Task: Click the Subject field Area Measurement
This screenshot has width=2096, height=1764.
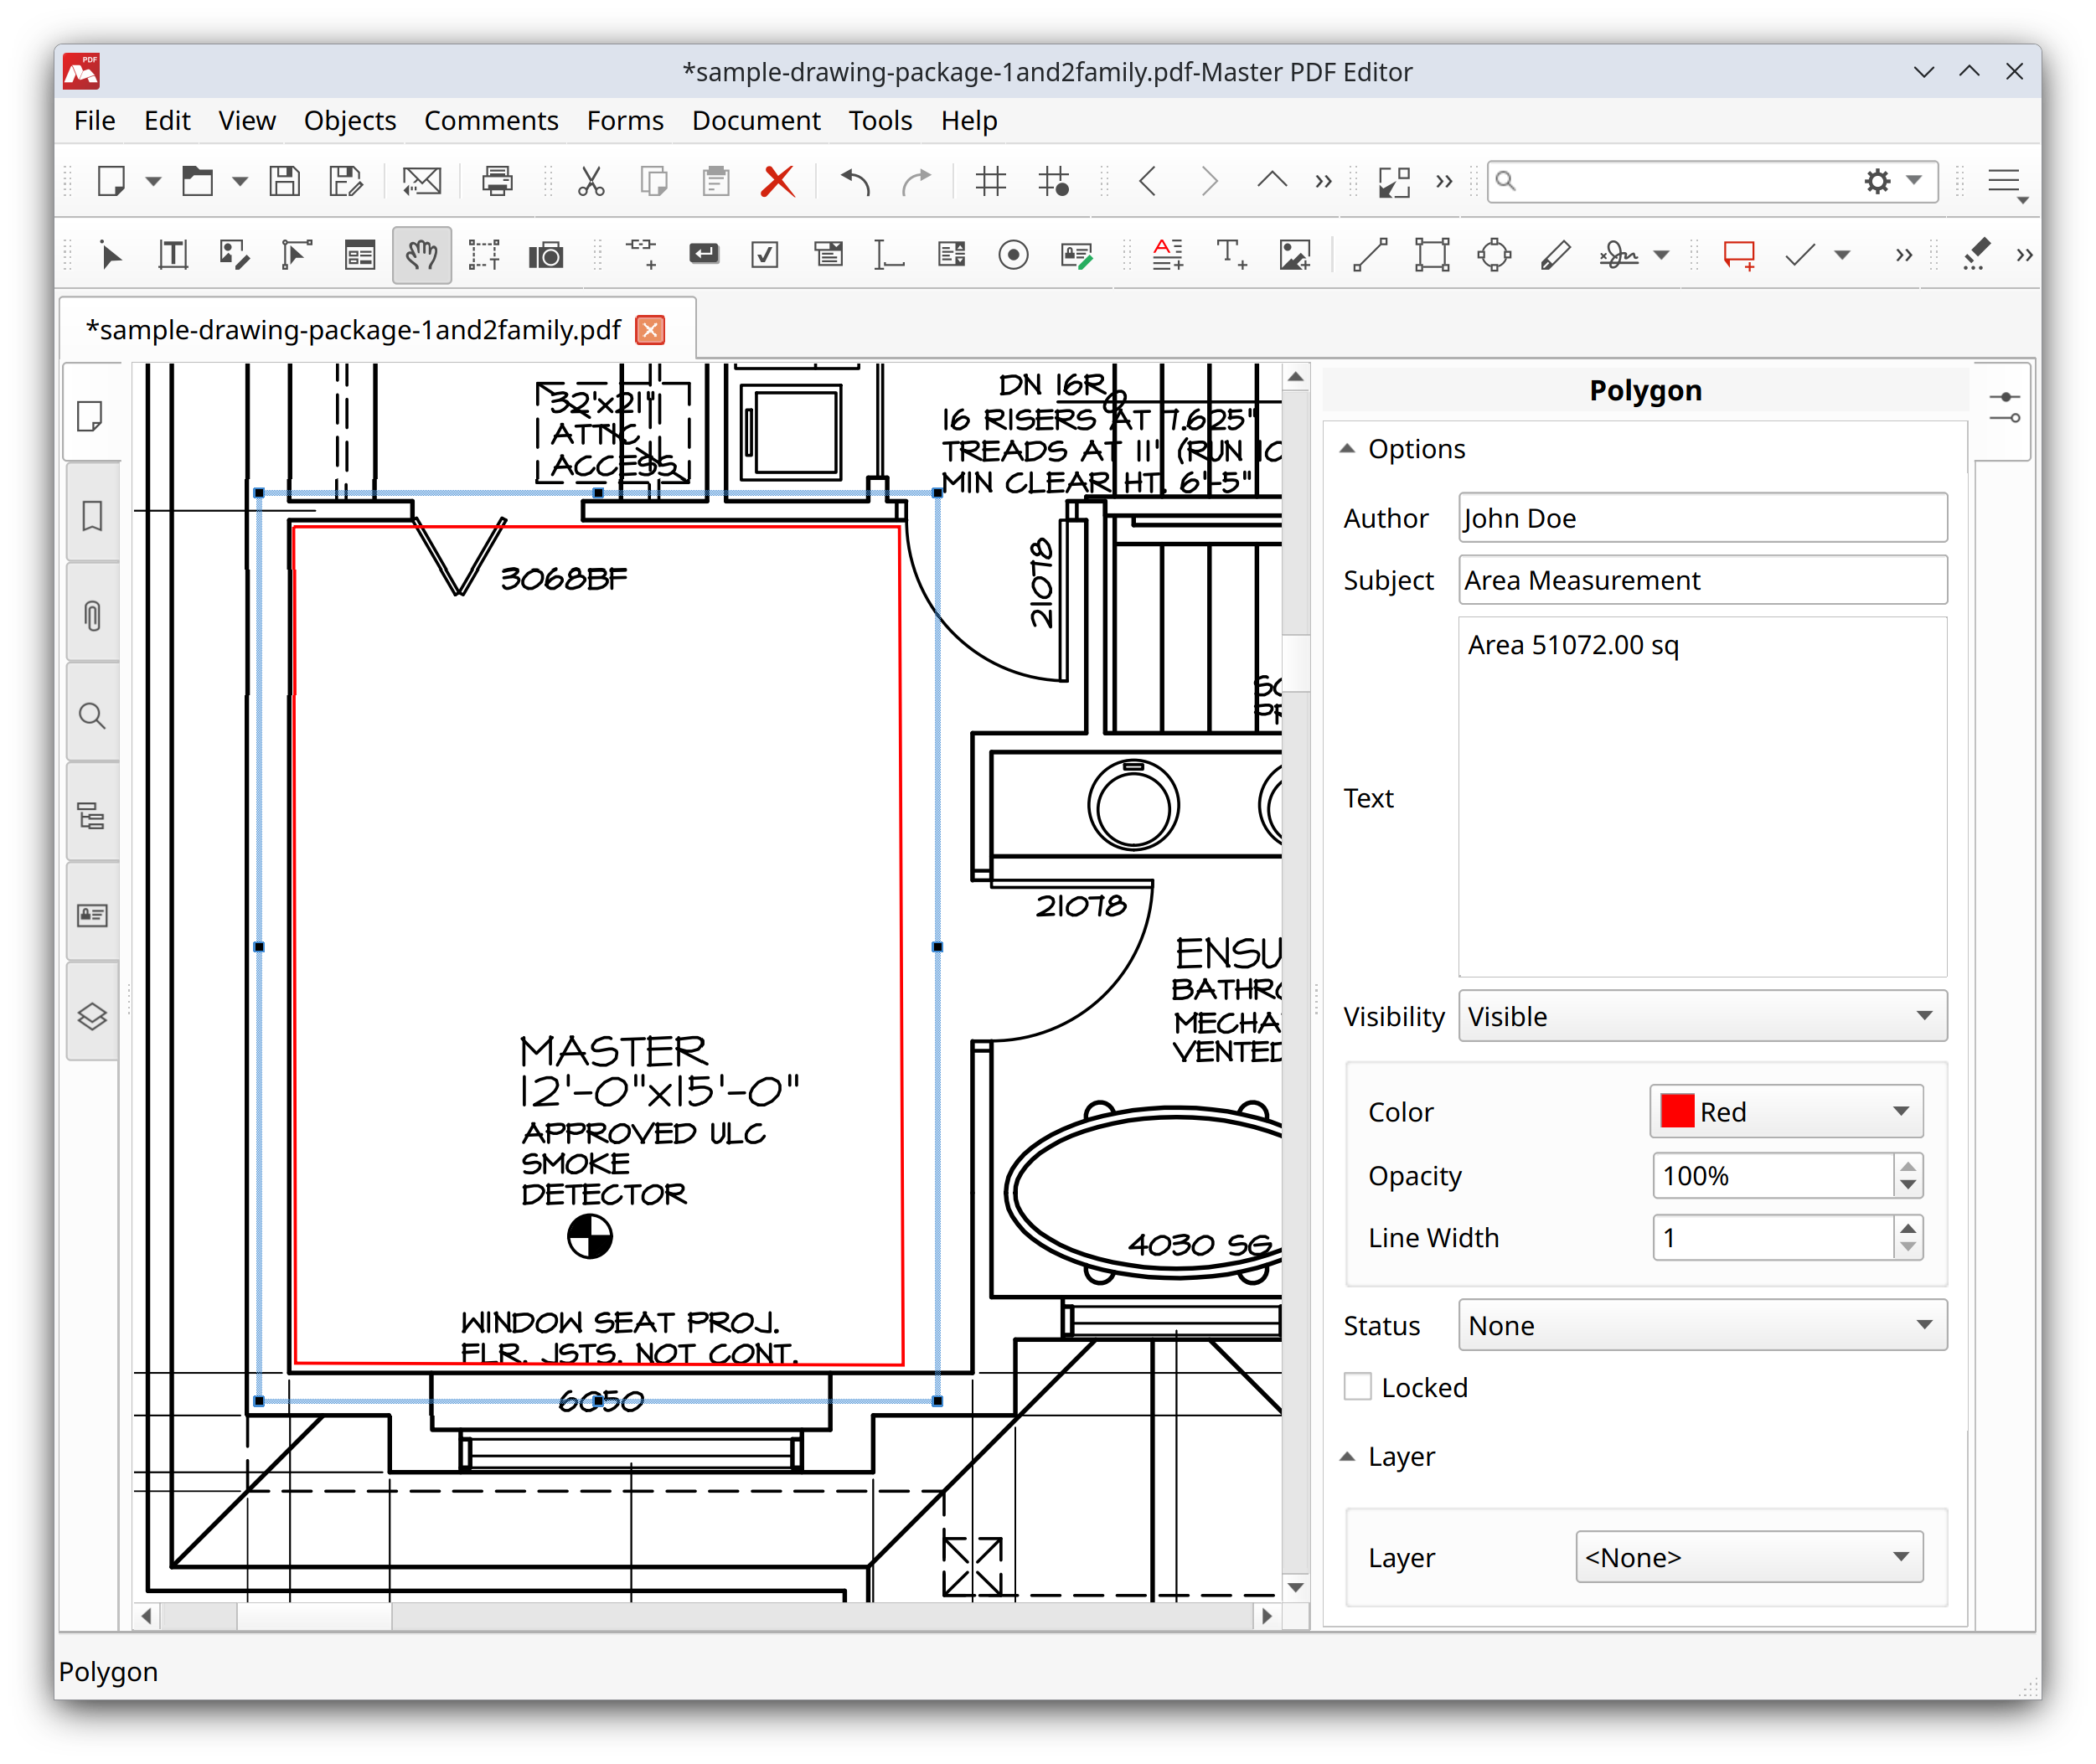Action: click(1702, 580)
